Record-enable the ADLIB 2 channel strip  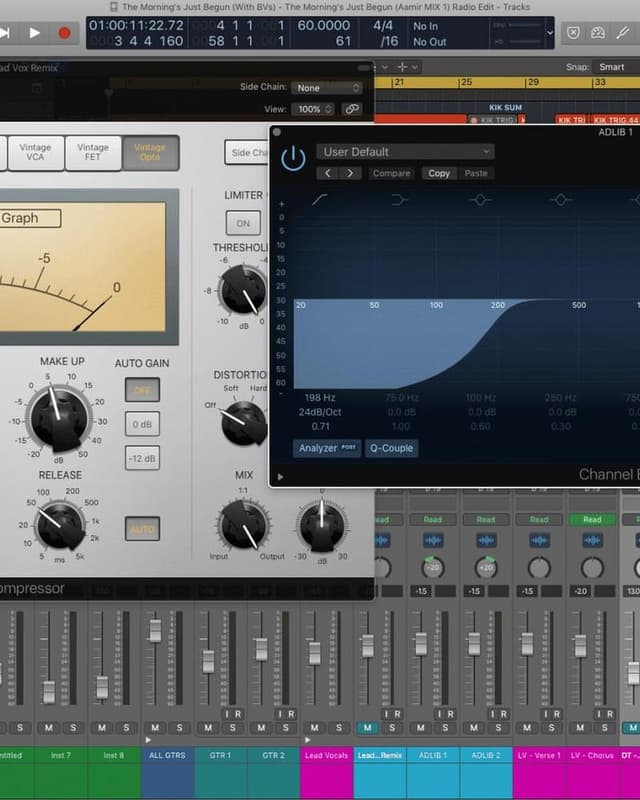pyautogui.click(x=504, y=714)
